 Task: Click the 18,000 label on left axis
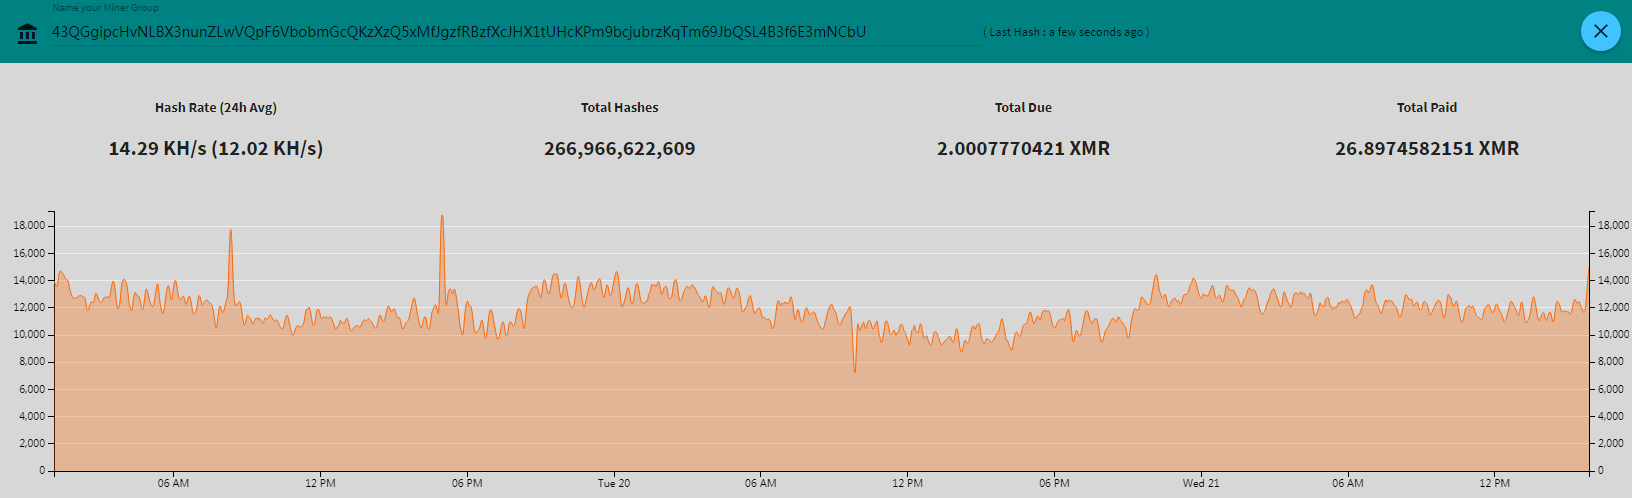29,226
